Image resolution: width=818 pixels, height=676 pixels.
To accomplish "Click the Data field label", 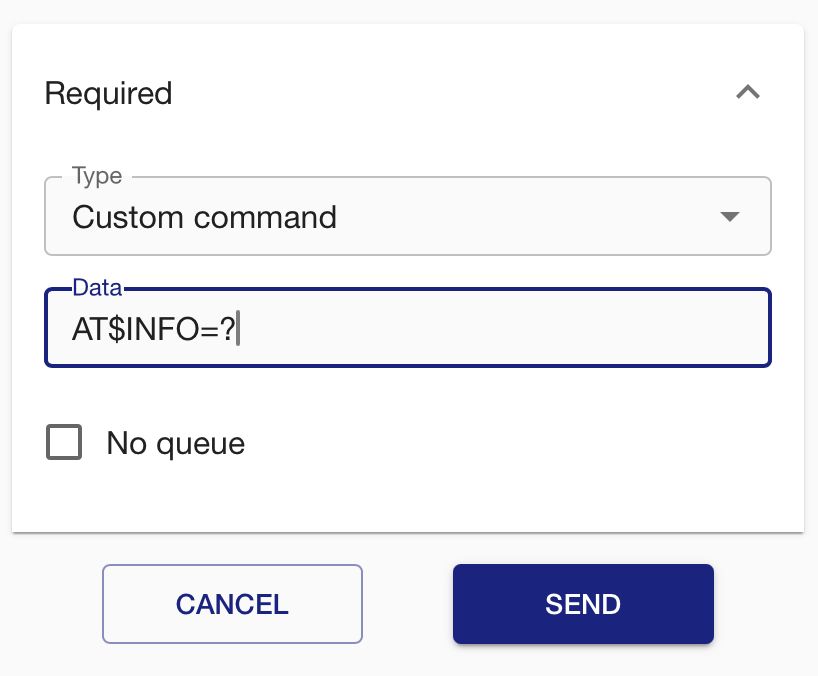I will (x=97, y=288).
